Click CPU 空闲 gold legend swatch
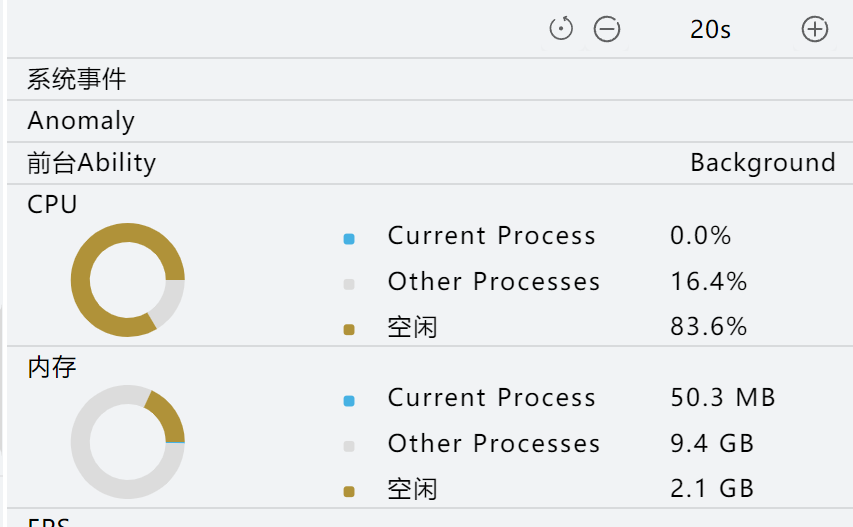The height and width of the screenshot is (527, 853). click(349, 330)
